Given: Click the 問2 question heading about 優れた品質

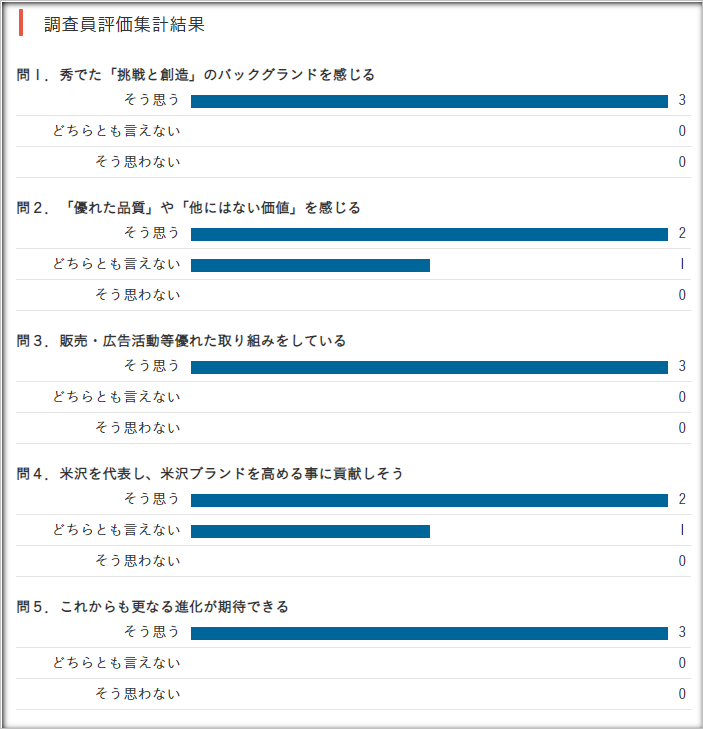Looking at the screenshot, I should pyautogui.click(x=189, y=208).
